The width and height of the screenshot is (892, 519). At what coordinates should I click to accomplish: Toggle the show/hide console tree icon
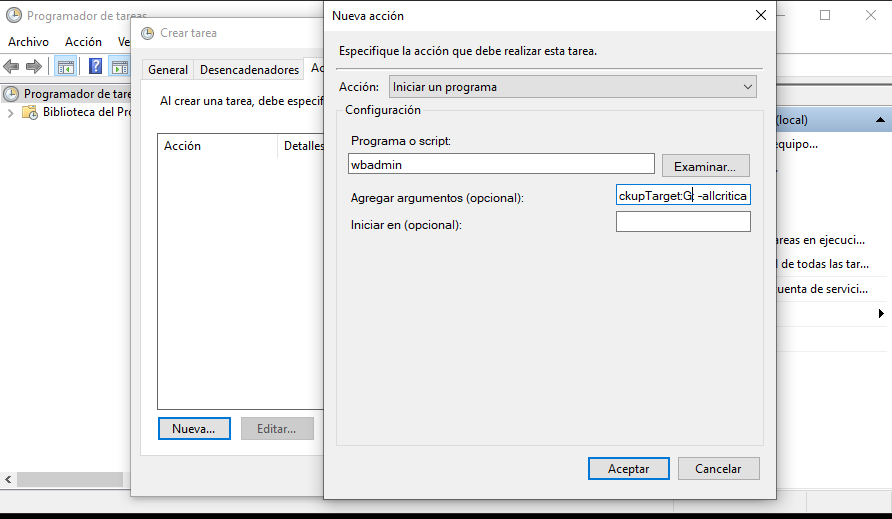[x=65, y=67]
